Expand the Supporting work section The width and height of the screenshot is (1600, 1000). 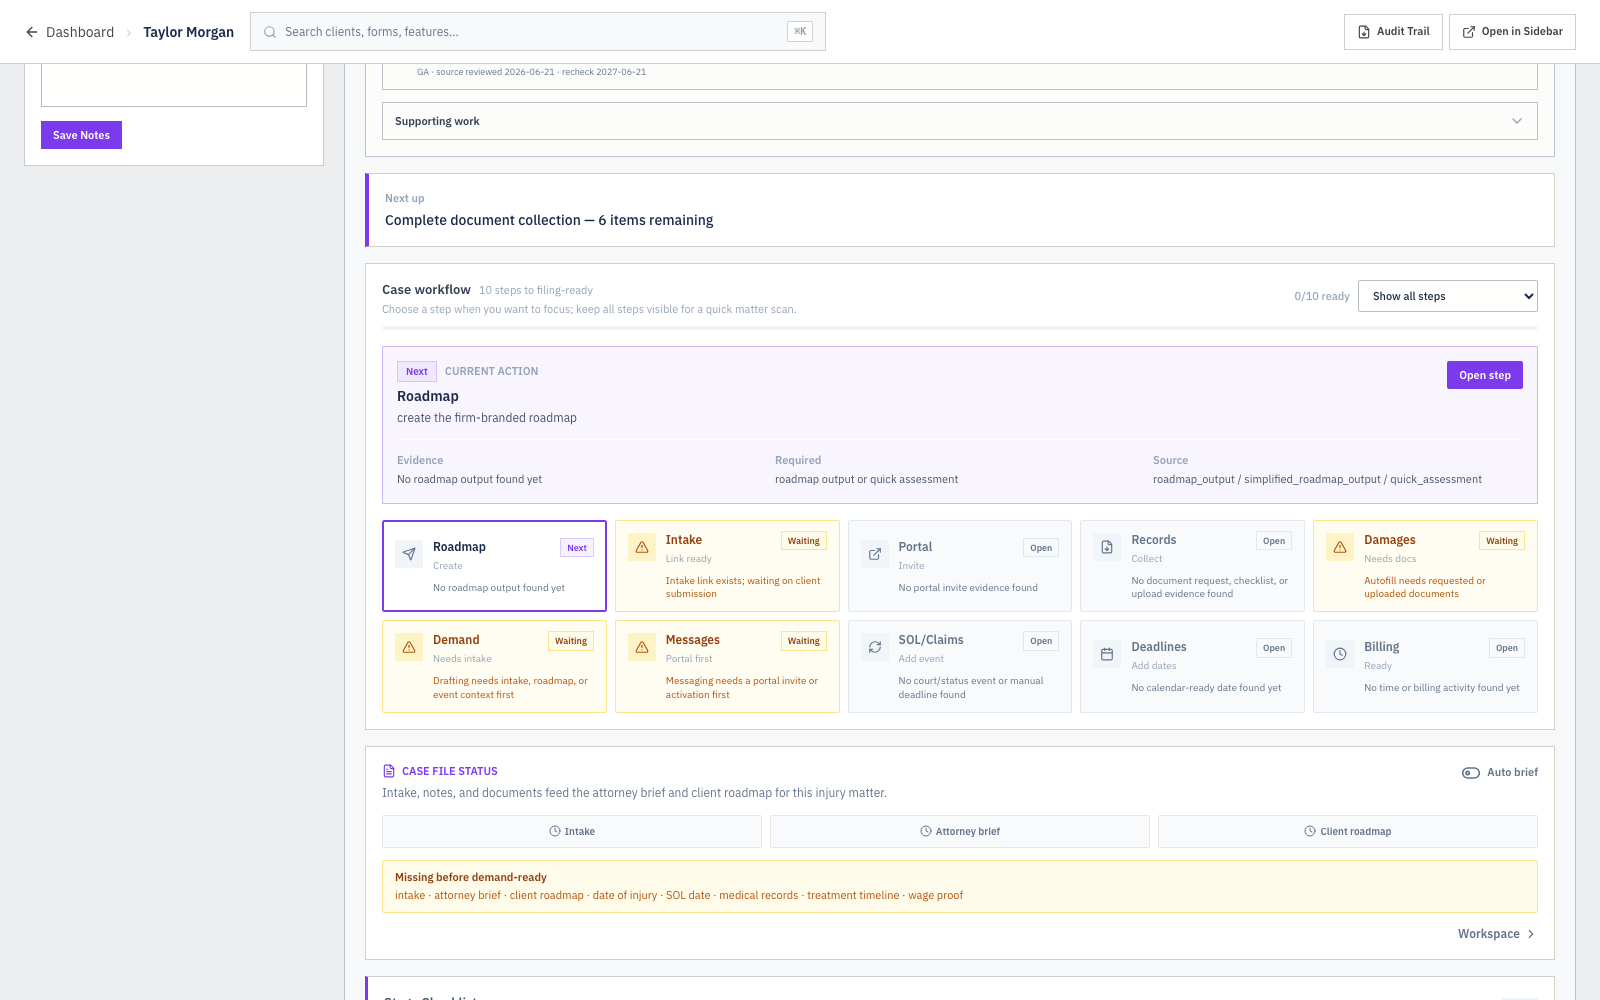tap(960, 121)
